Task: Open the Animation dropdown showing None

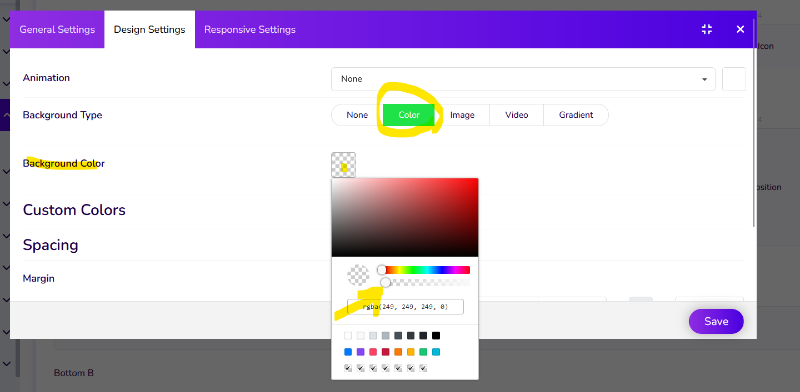Action: pyautogui.click(x=523, y=79)
